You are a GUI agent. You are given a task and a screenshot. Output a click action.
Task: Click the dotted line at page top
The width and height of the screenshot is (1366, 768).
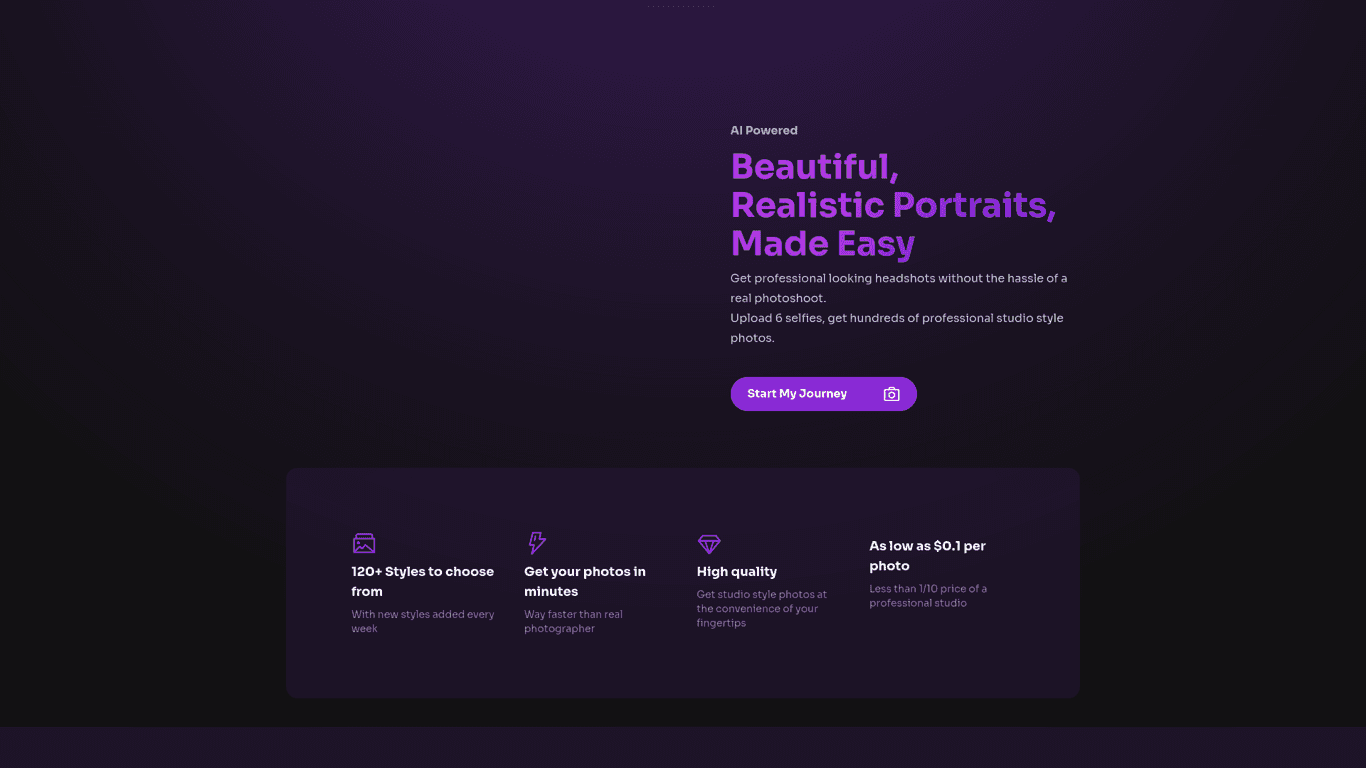tap(683, 6)
